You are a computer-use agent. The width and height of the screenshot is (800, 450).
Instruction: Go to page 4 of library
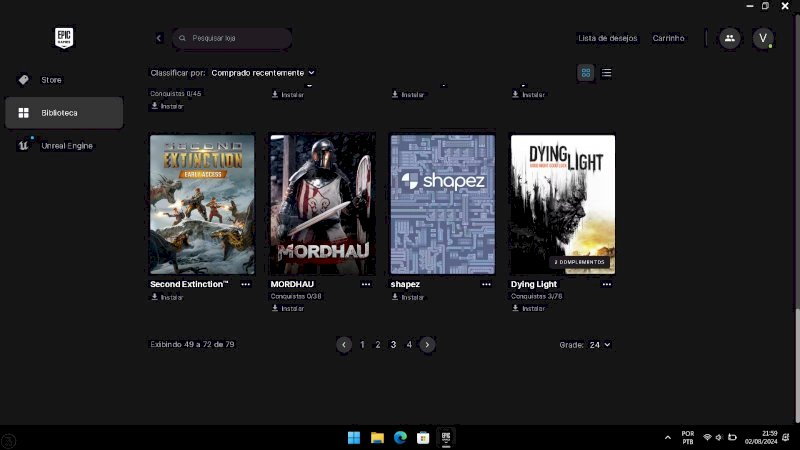[409, 344]
